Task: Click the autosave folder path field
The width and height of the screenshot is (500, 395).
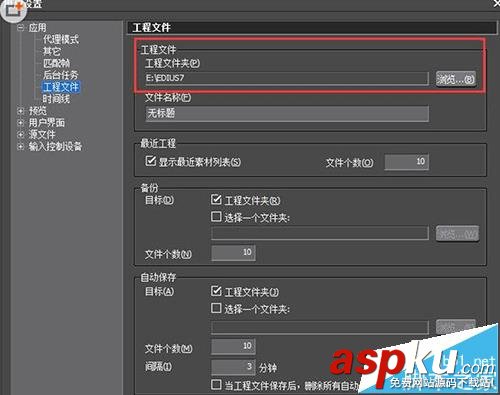Action: tap(320, 327)
